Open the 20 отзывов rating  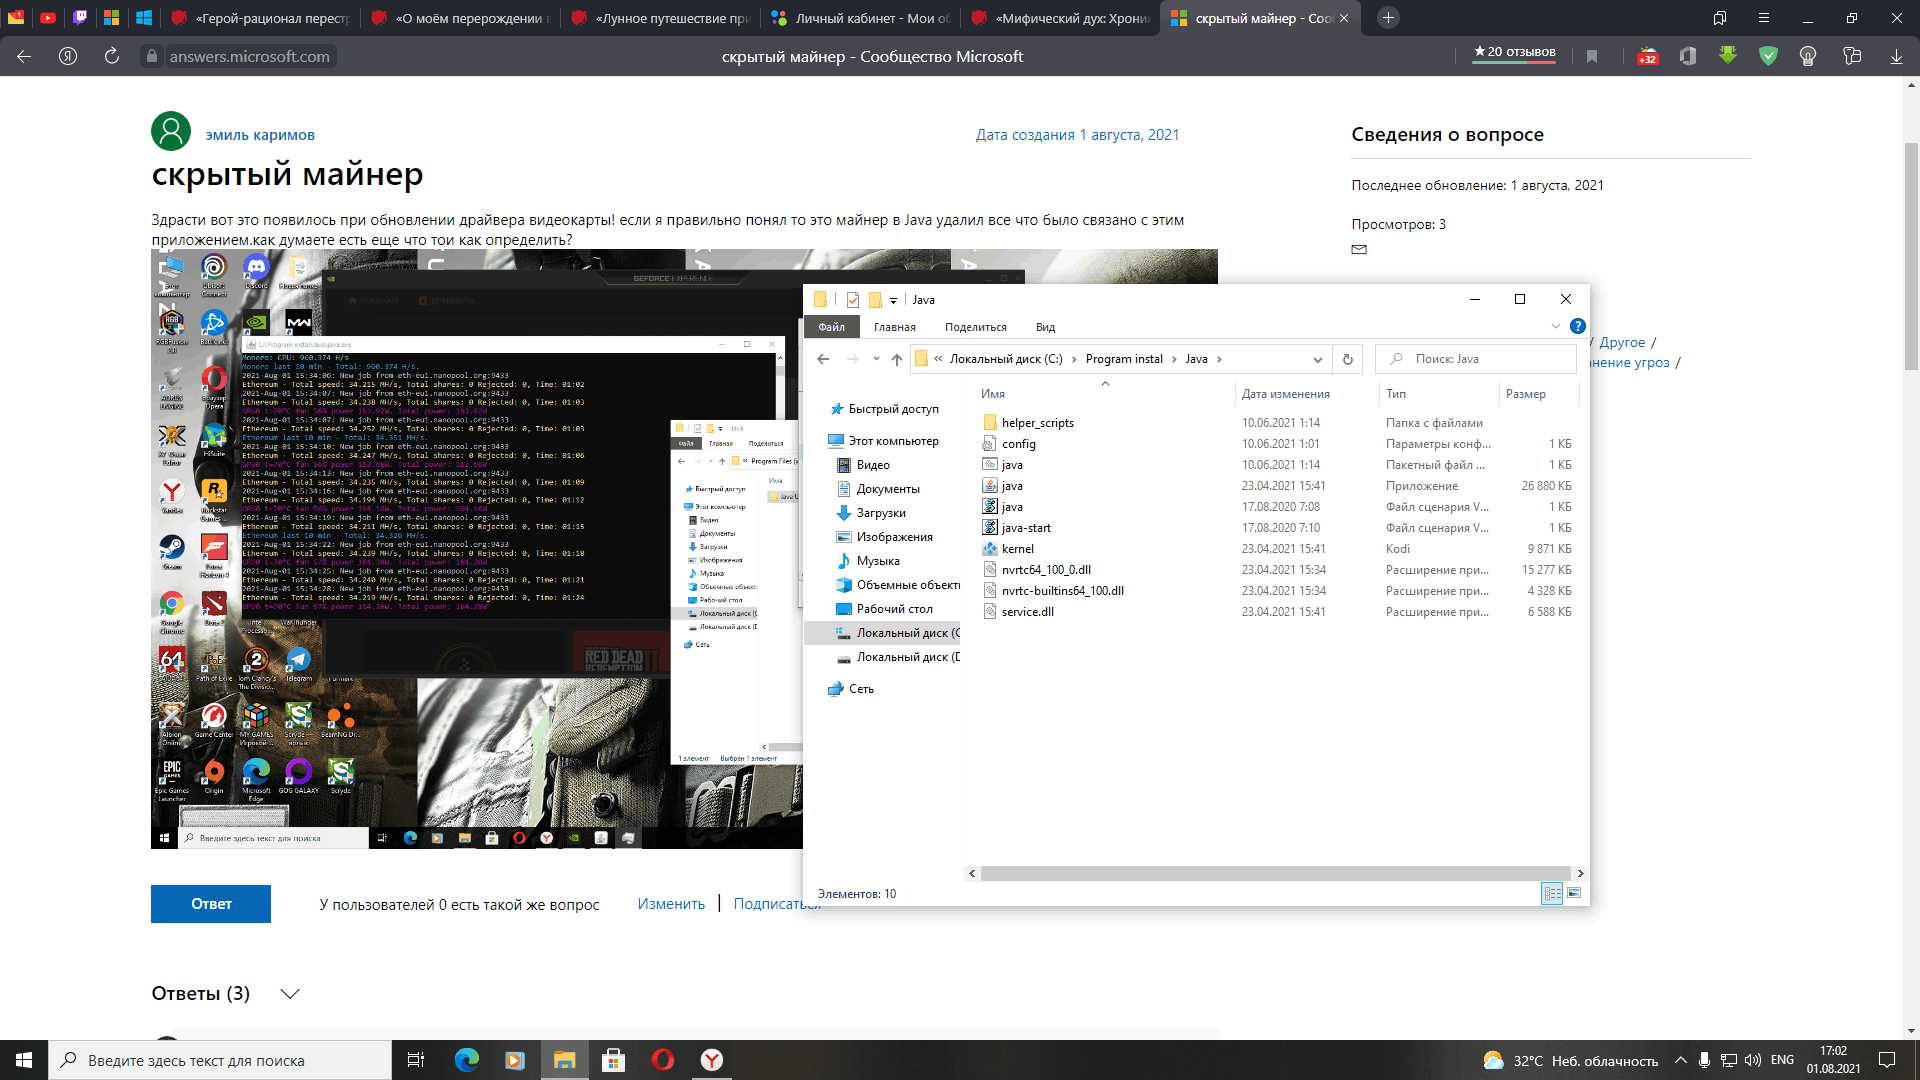click(x=1514, y=52)
